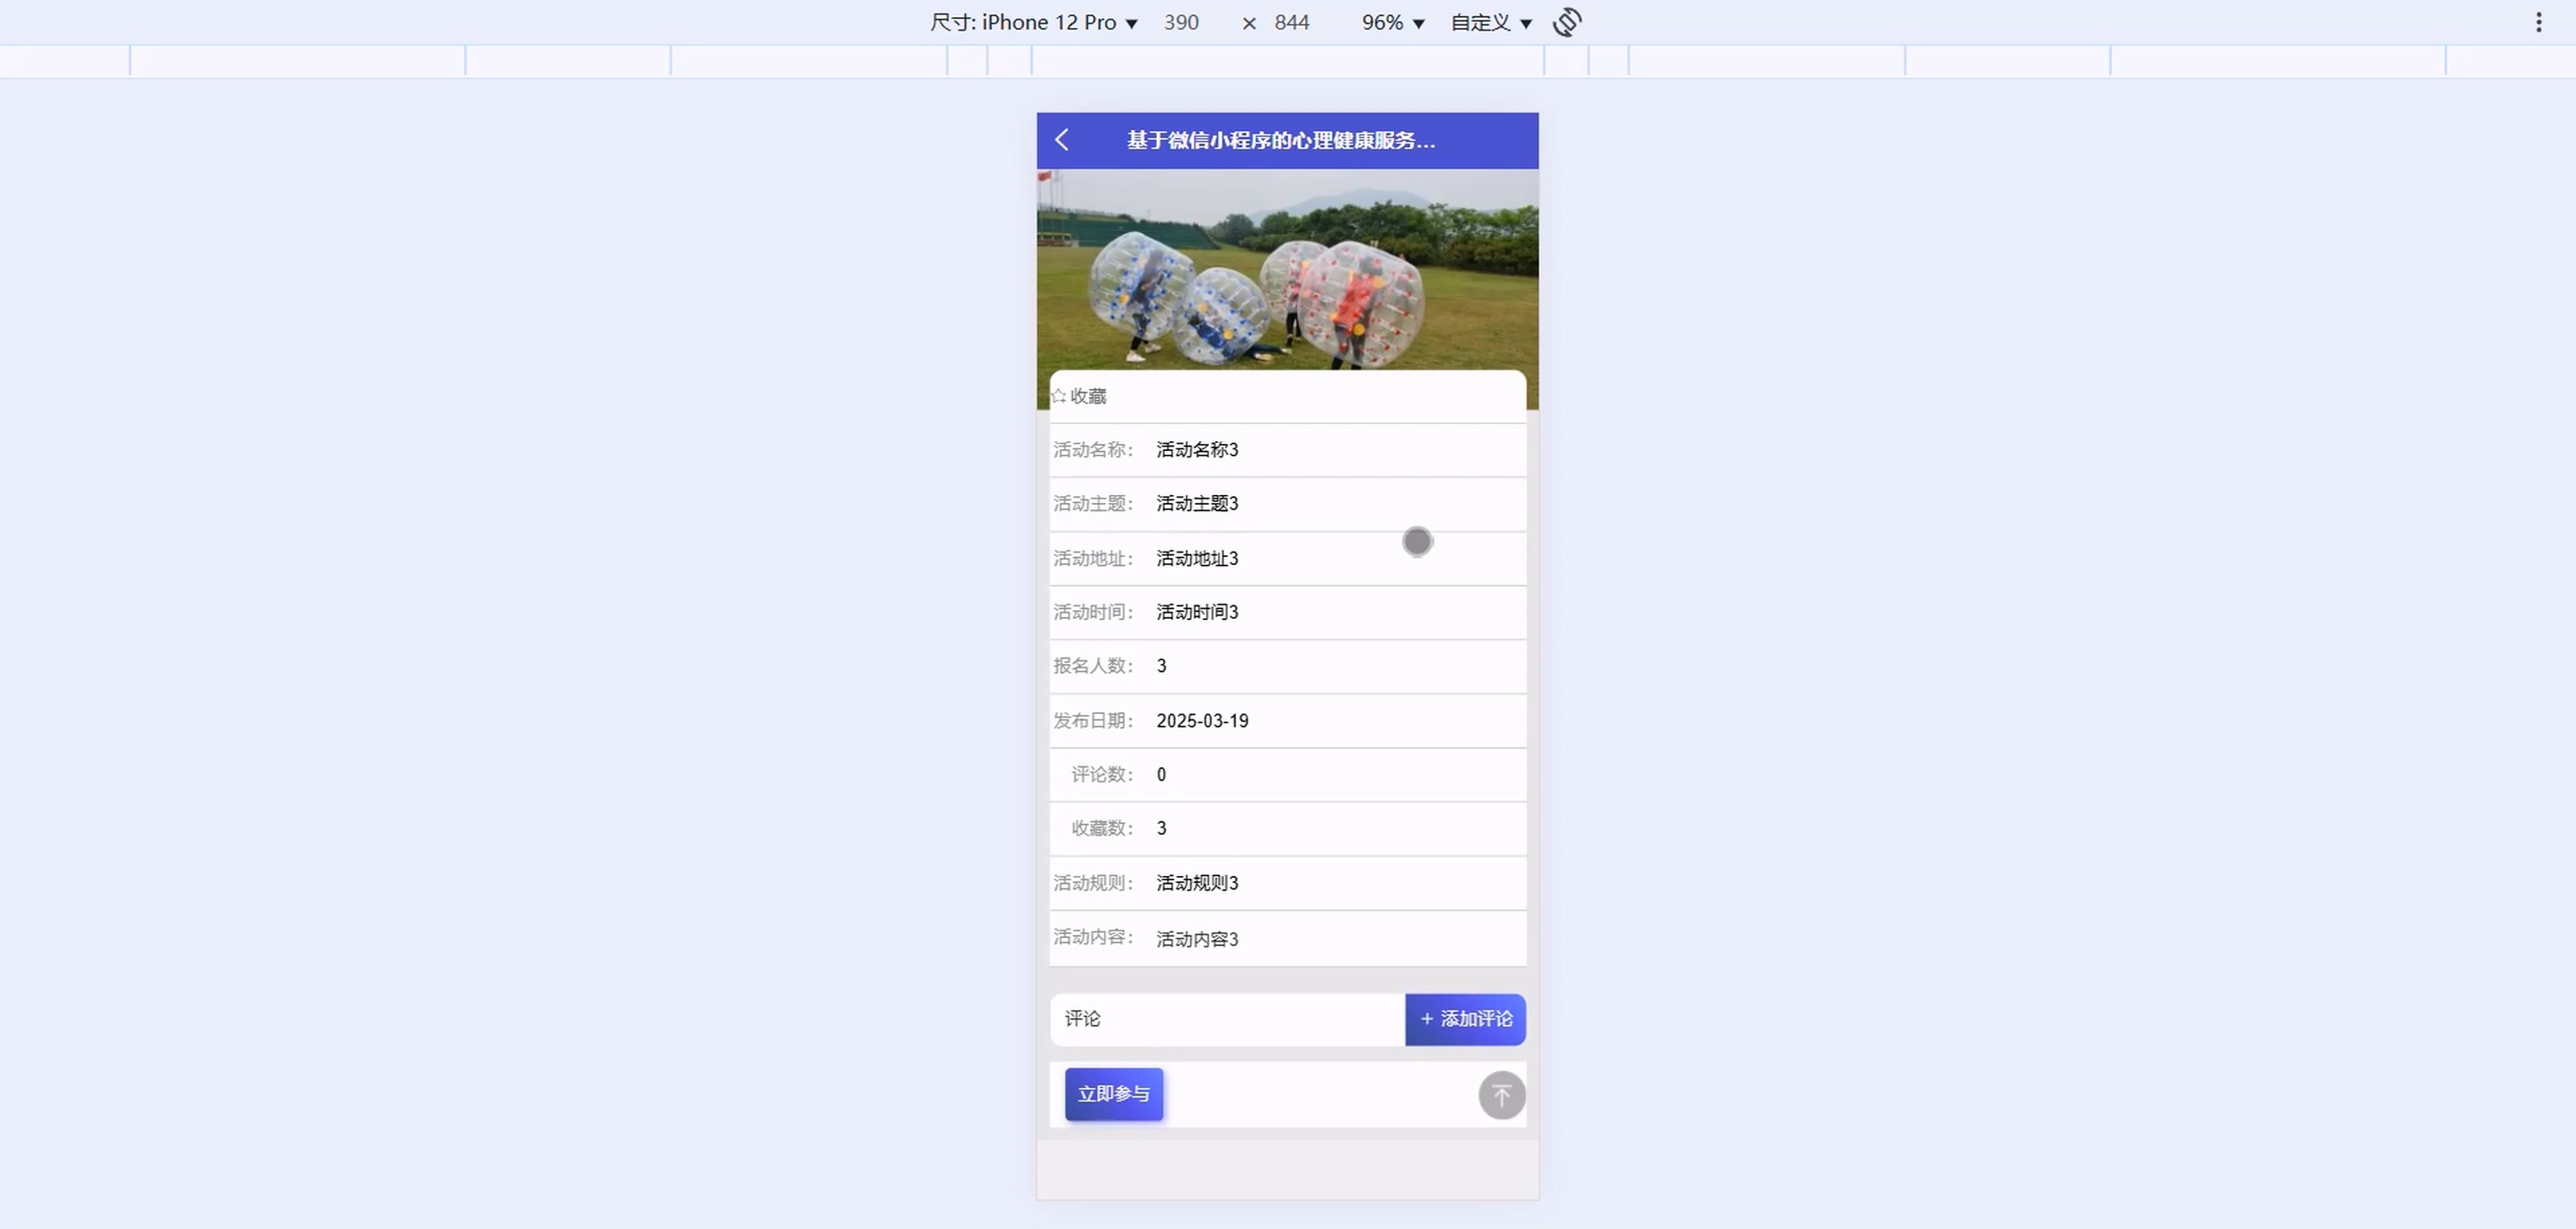Click the 添加评论 button
The height and width of the screenshot is (1229, 2576).
coord(1465,1020)
